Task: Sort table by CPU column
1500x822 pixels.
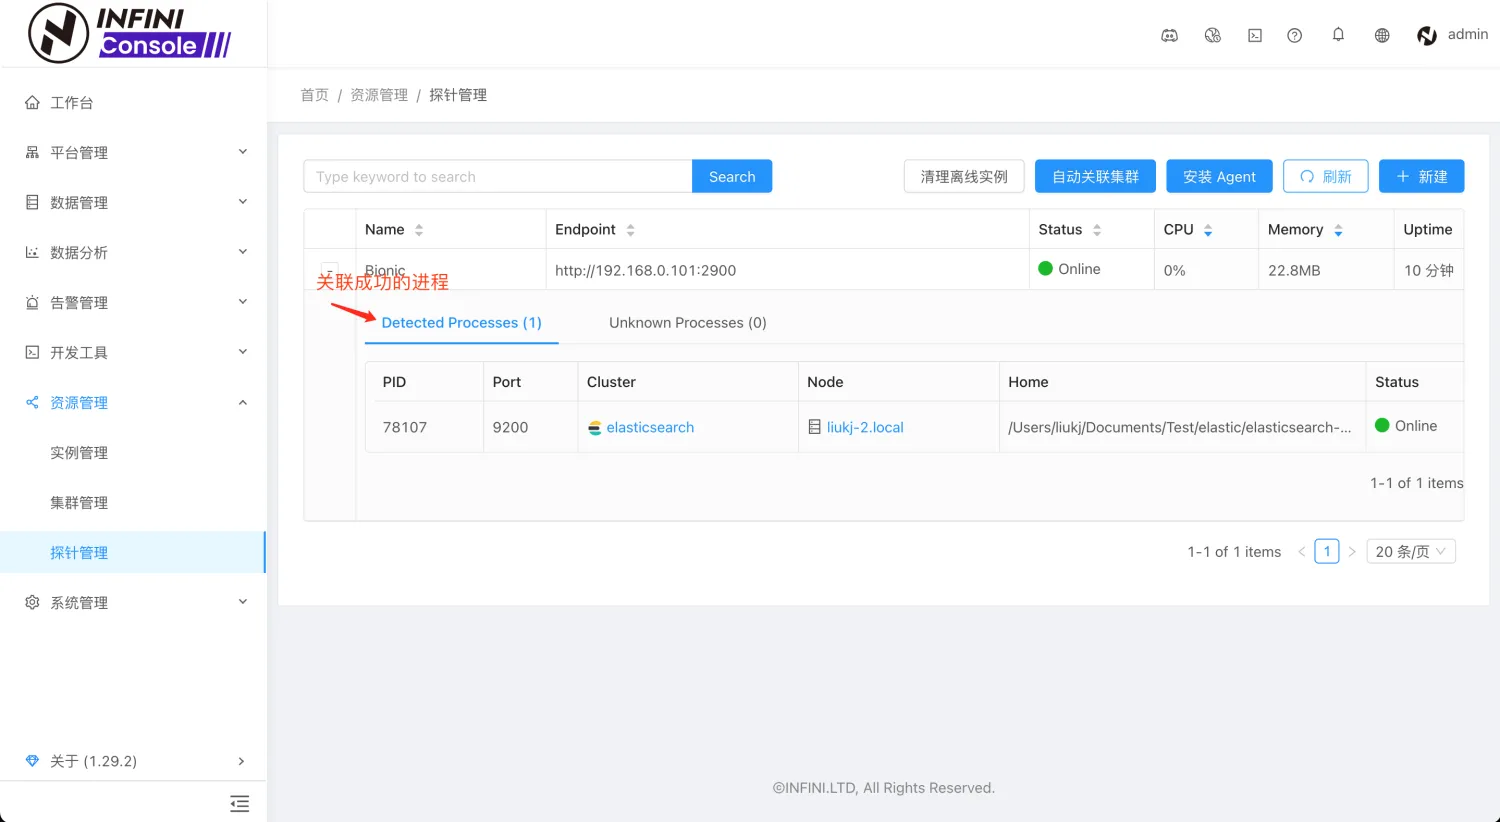Action: [1188, 229]
